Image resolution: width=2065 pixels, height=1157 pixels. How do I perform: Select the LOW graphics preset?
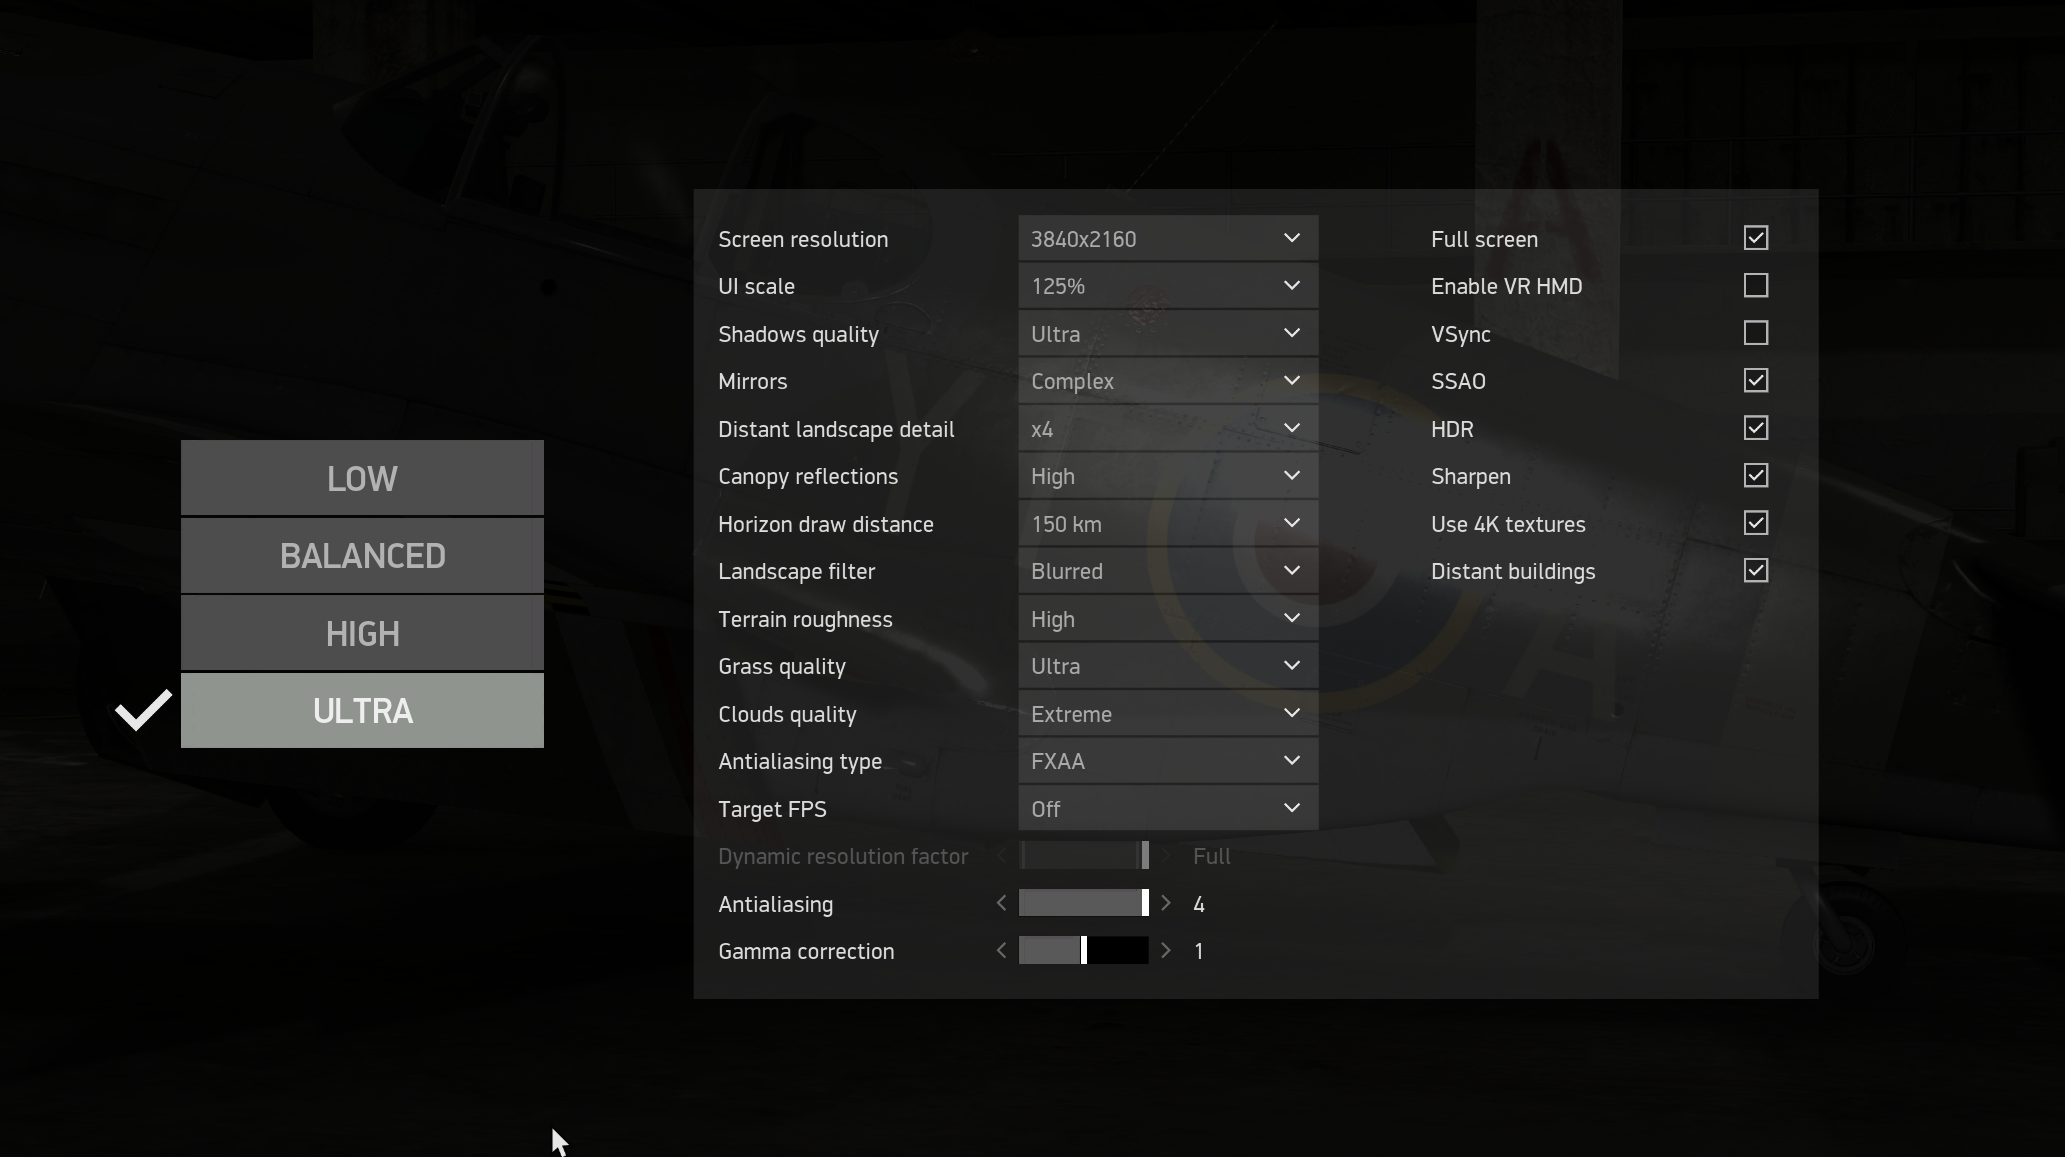click(362, 478)
